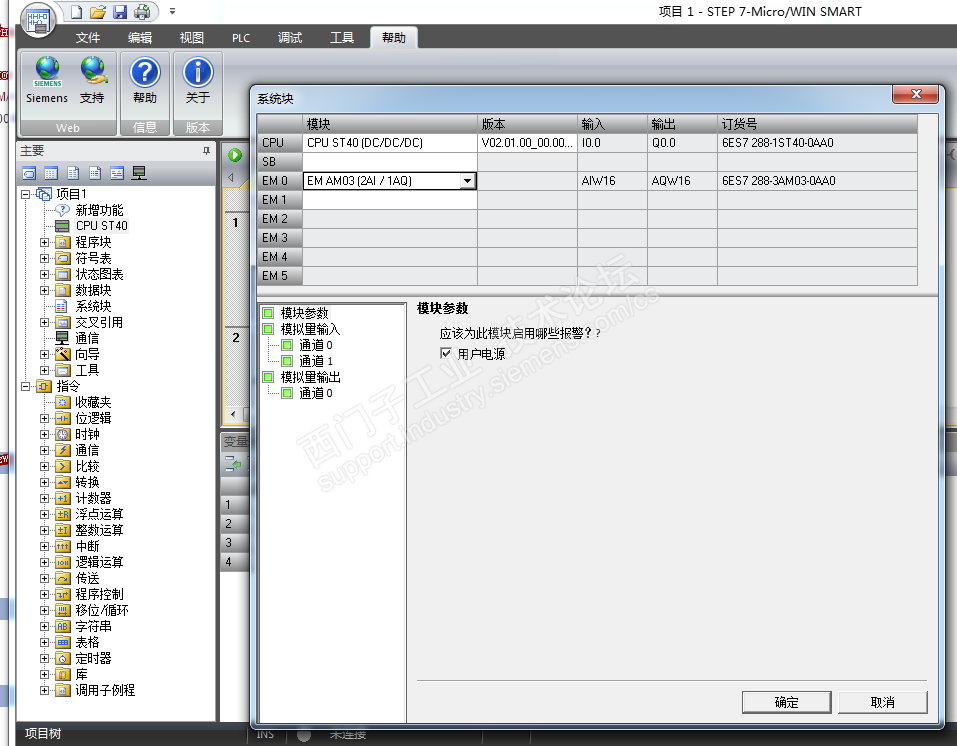
Task: Click the 取消 button in system block dialog
Action: 883,702
